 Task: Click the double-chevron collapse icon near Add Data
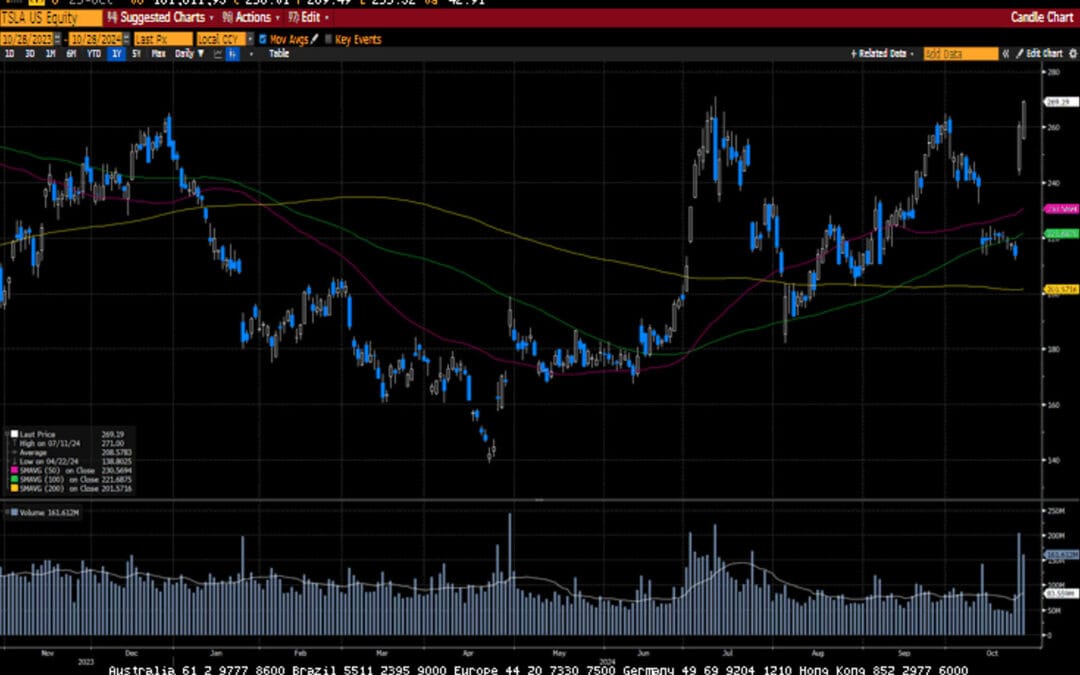point(1007,54)
